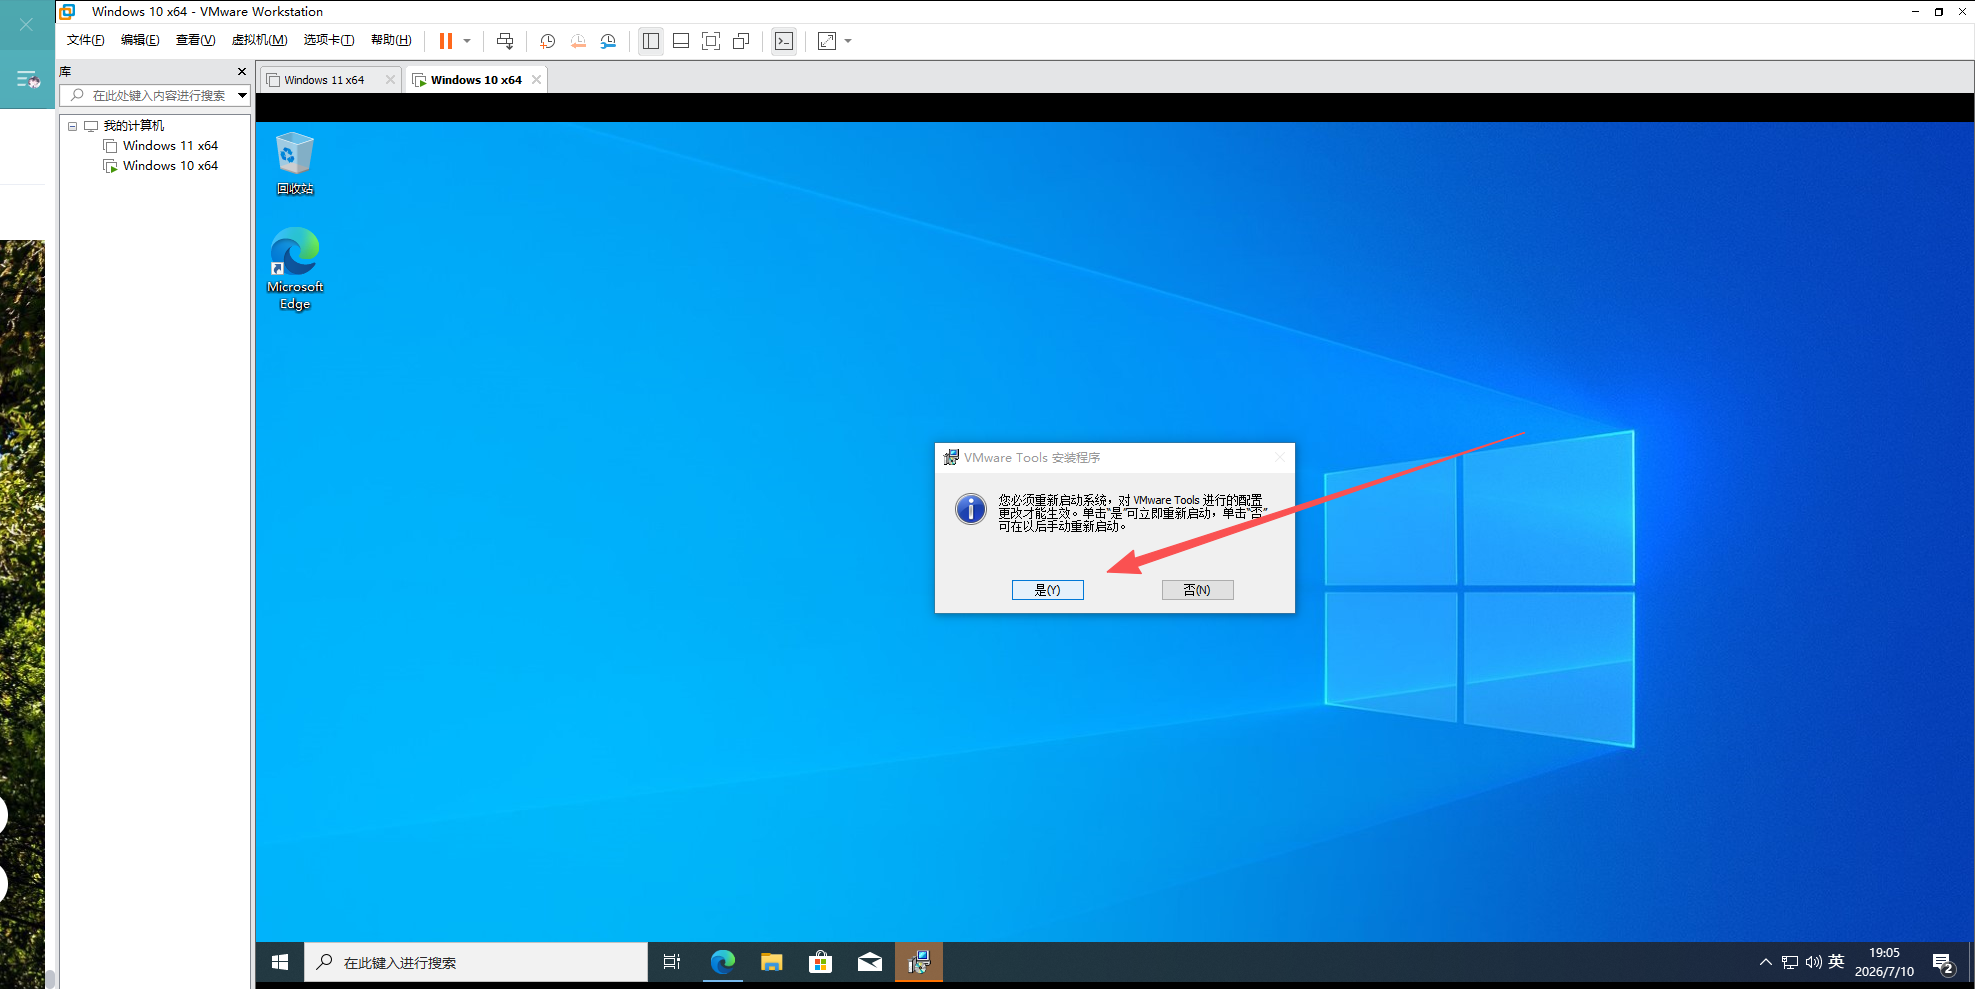The height and width of the screenshot is (989, 1975).
Task: Select the 回收站 desktop icon
Action: point(295,163)
